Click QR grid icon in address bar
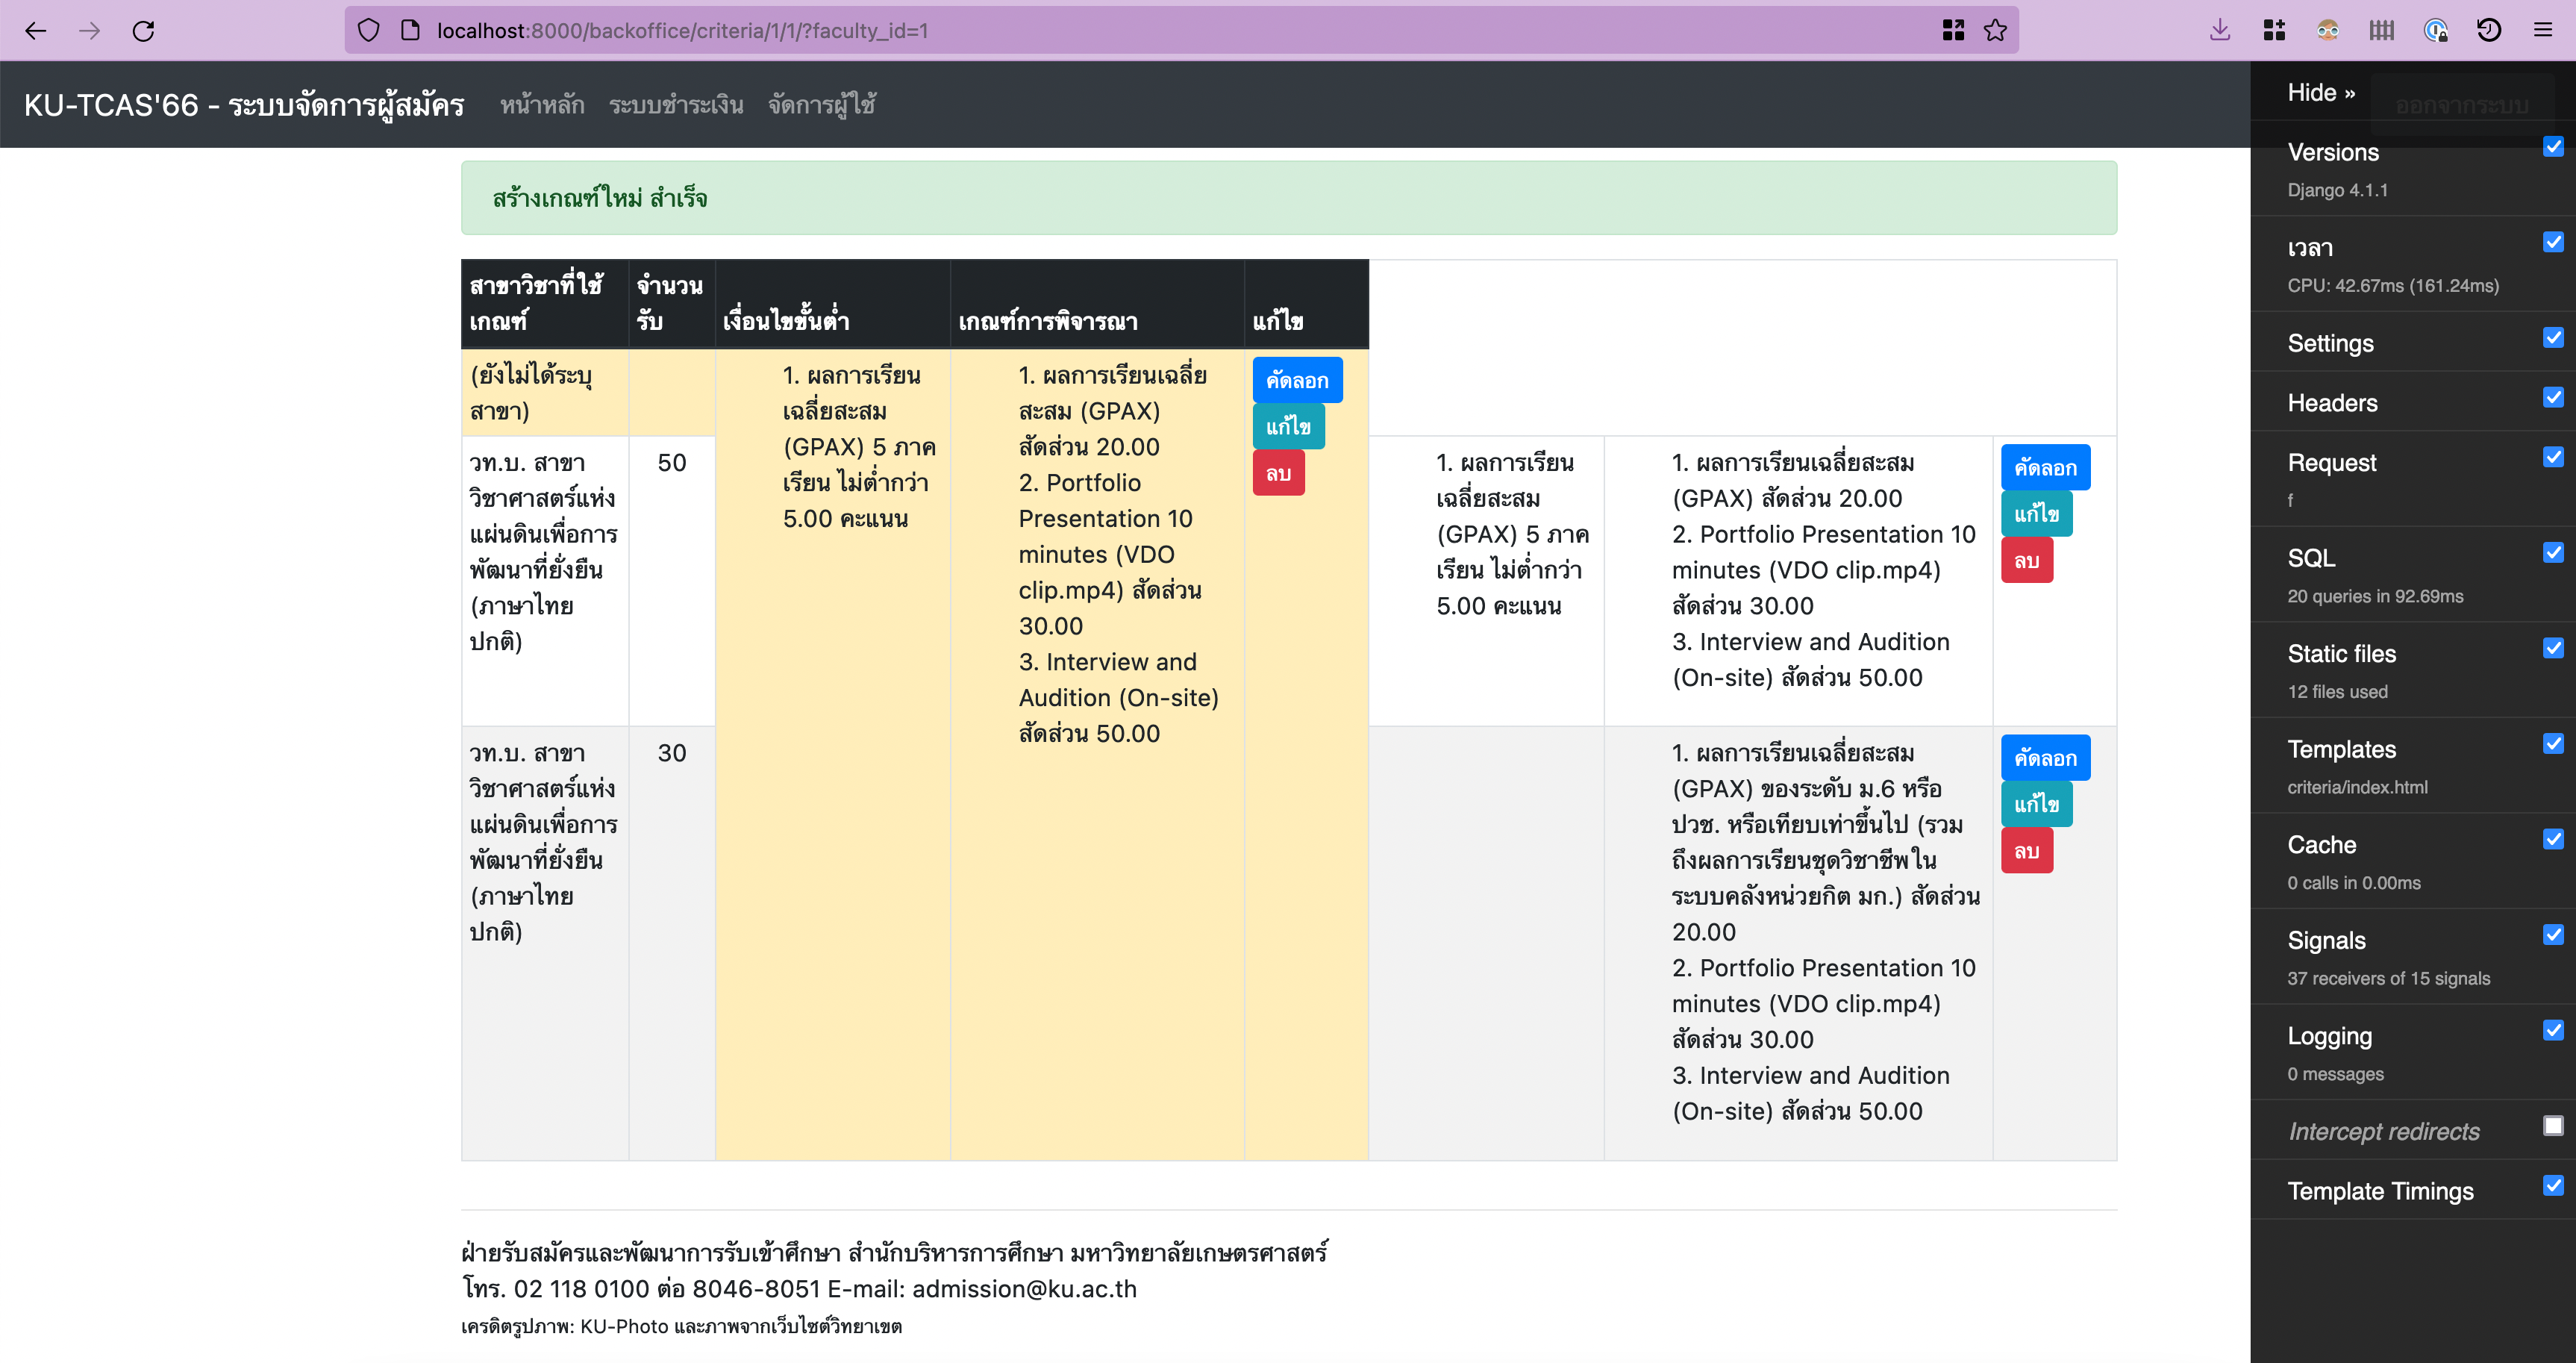The image size is (2576, 1363). coord(1953,31)
